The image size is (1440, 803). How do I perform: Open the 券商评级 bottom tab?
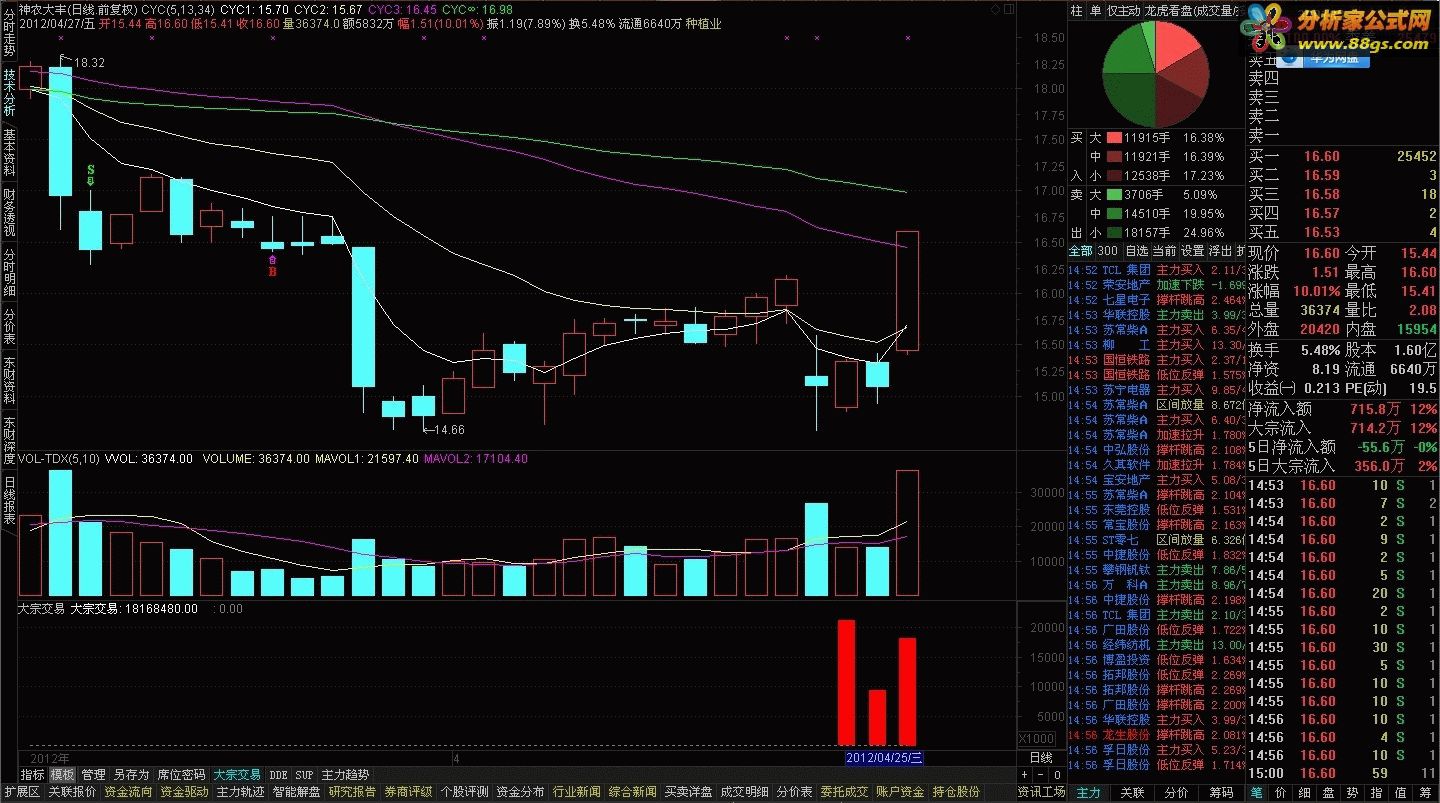[408, 792]
